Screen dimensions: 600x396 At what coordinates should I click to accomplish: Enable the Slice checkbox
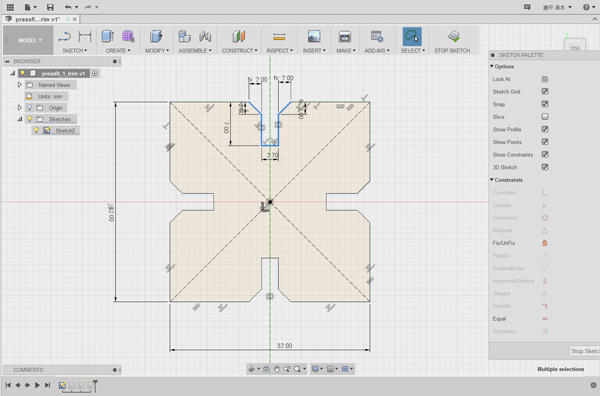click(545, 117)
